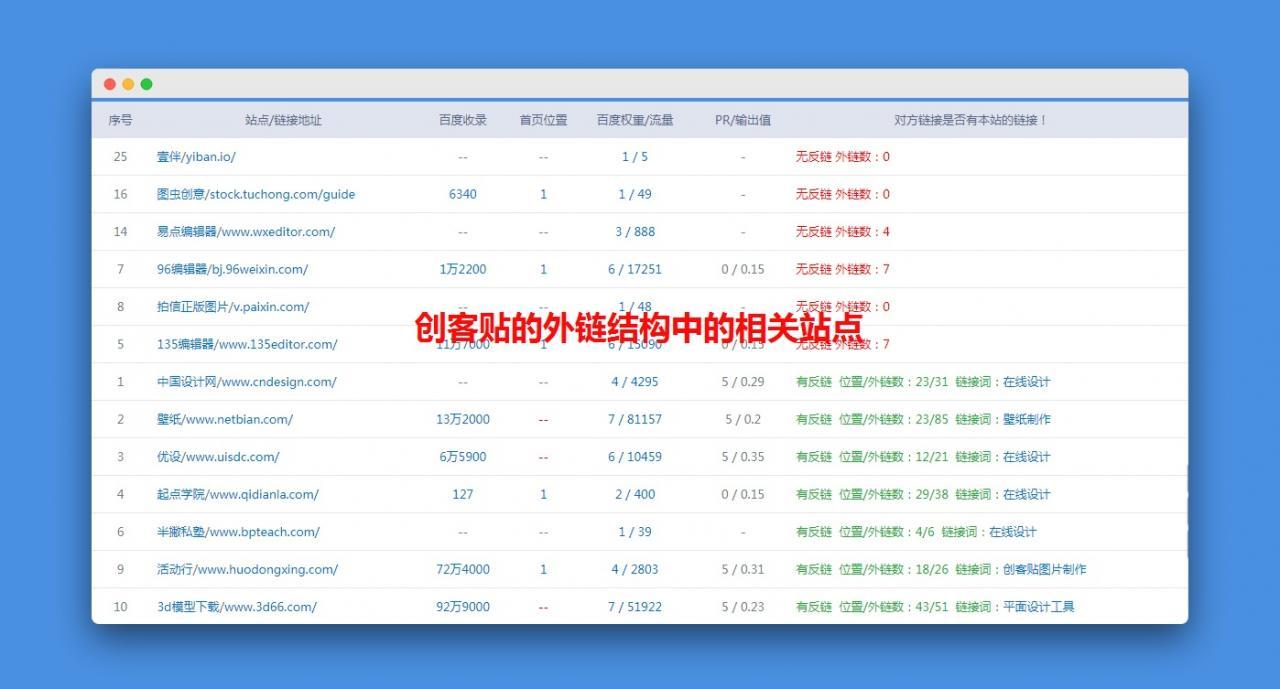Open the 起点学院 qidianla.com link

click(238, 494)
